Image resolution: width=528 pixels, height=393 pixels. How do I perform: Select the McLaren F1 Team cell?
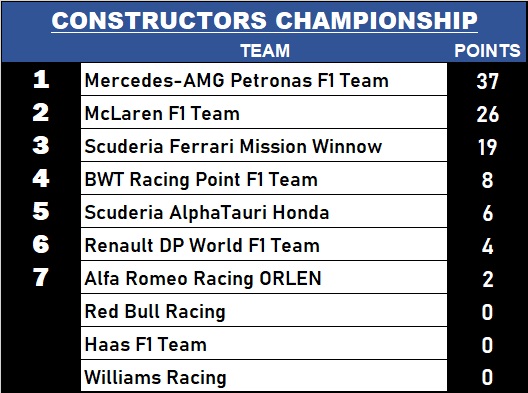(264, 112)
